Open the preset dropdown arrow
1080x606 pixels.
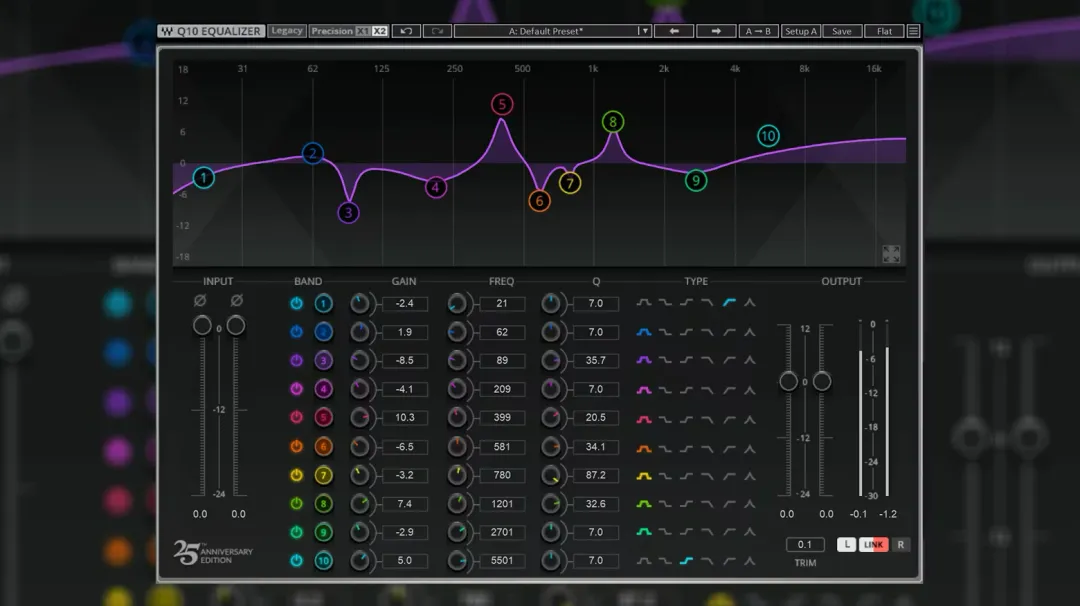pyautogui.click(x=644, y=31)
